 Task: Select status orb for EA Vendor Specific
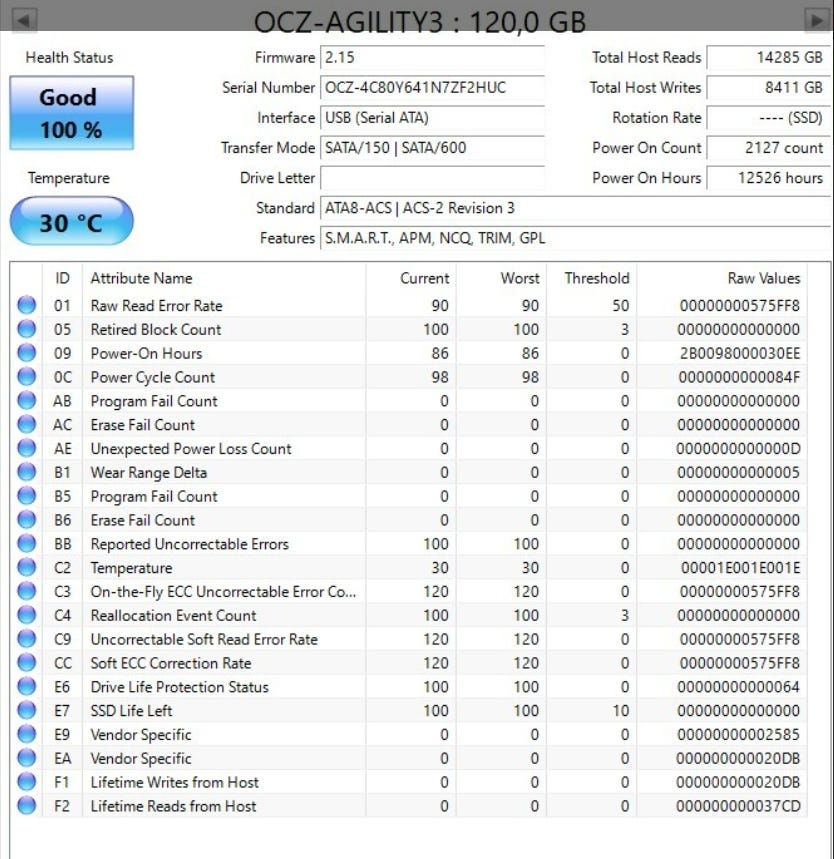pos(27,758)
